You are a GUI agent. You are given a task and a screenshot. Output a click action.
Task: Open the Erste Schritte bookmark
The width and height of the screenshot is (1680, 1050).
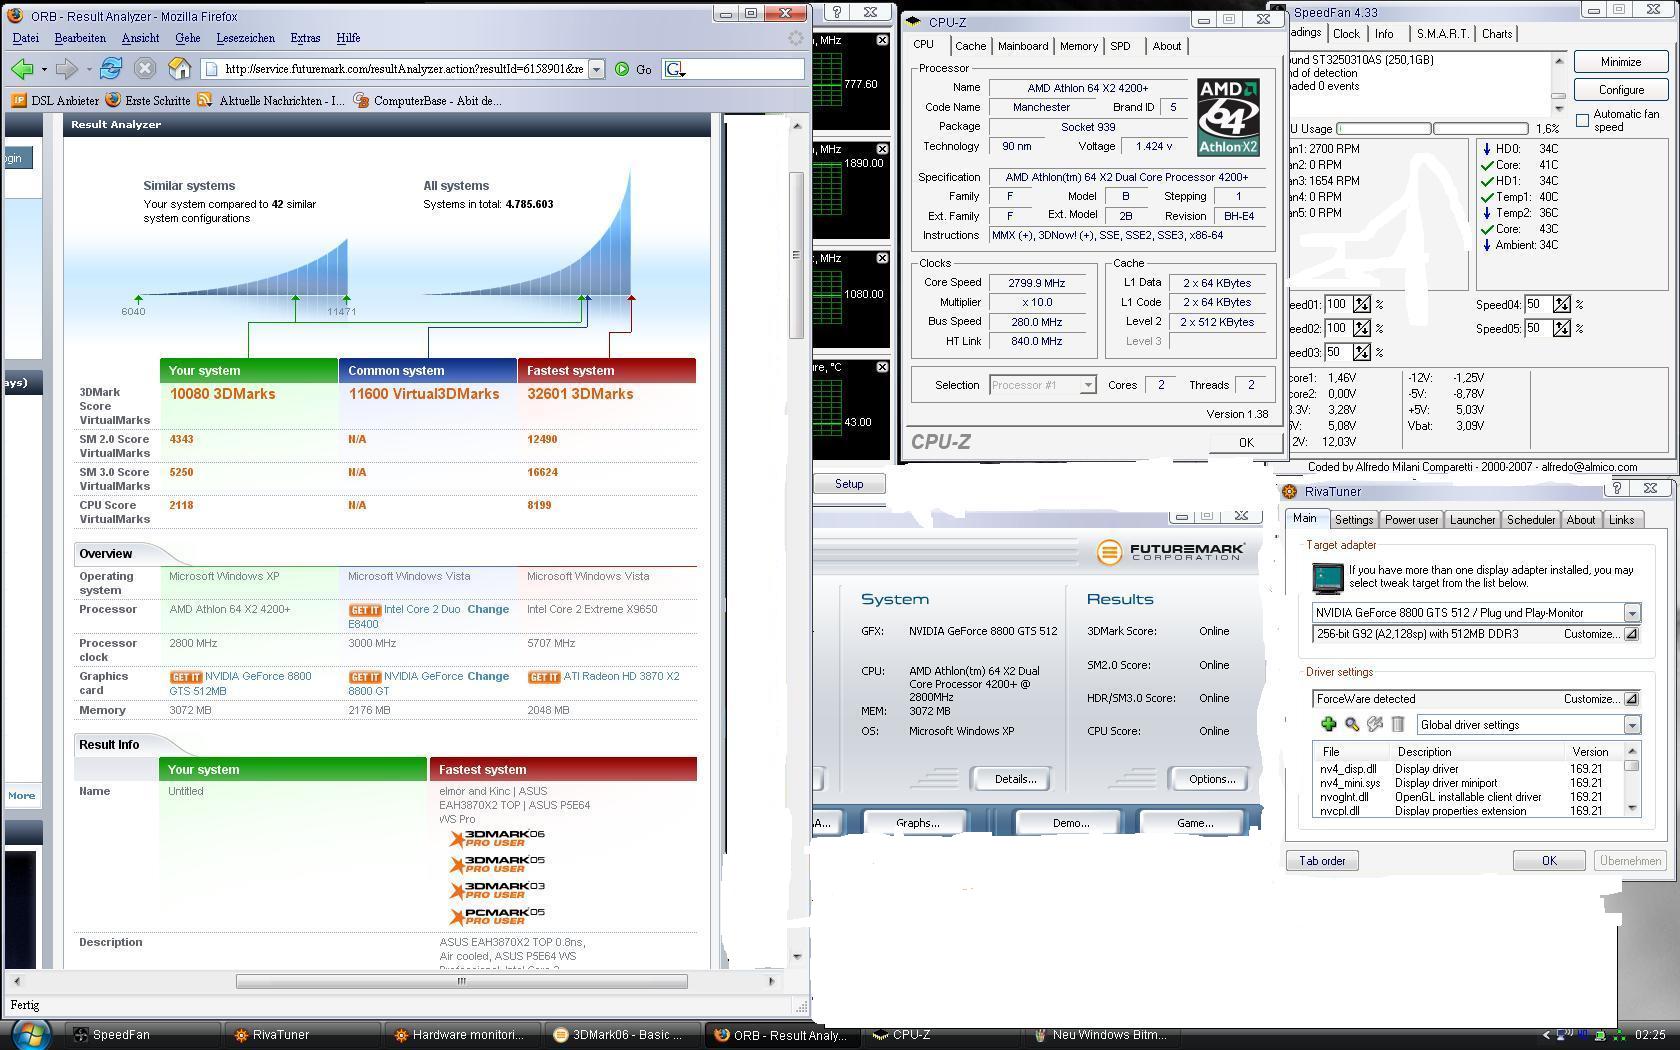click(148, 100)
